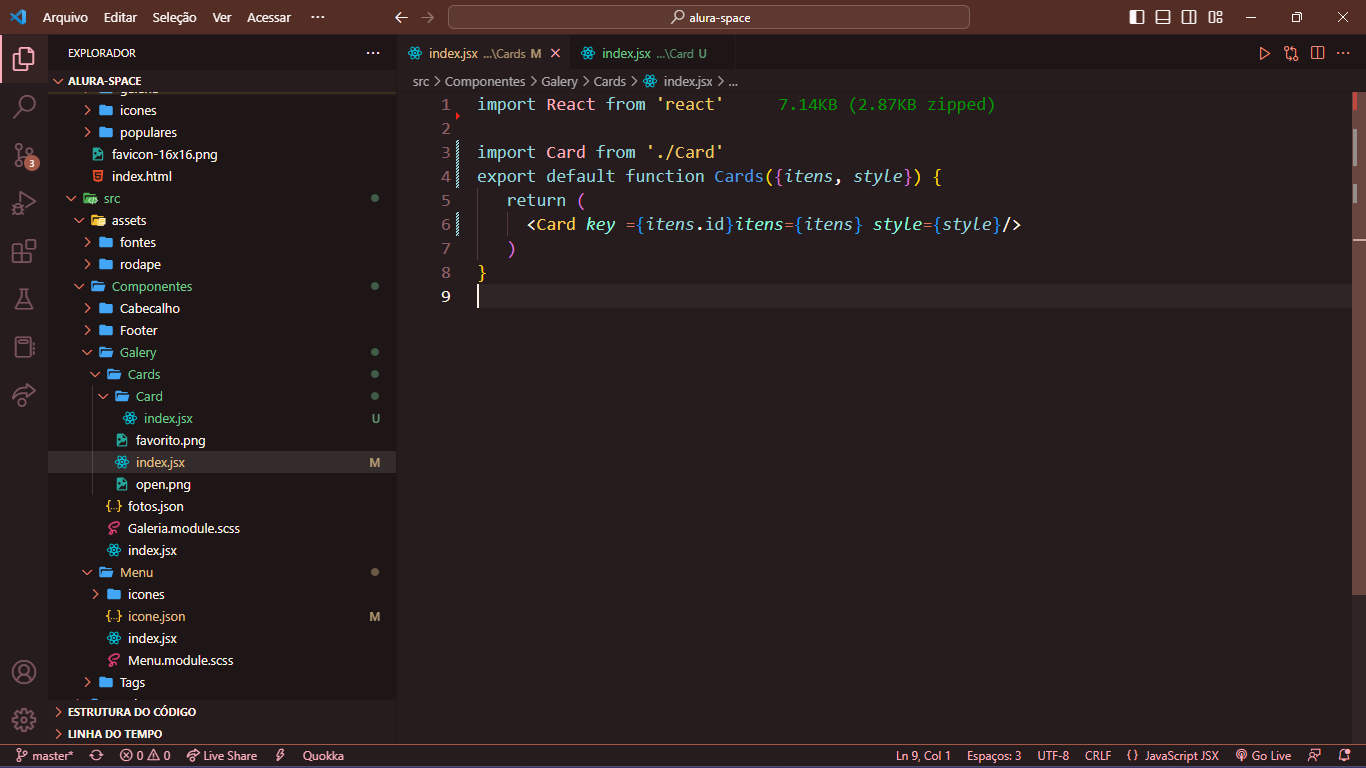Click the feedback icon in status bar
The image size is (1366, 768).
pos(1315,756)
